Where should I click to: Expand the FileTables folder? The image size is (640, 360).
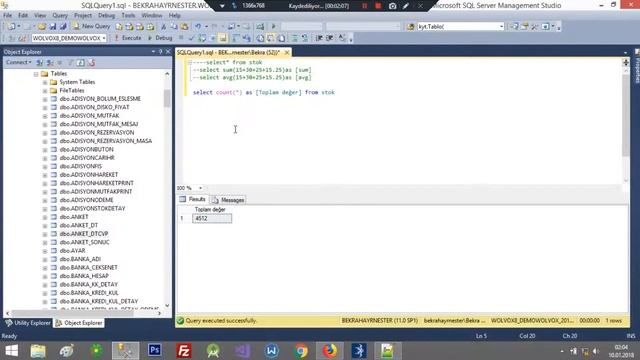coord(45,91)
